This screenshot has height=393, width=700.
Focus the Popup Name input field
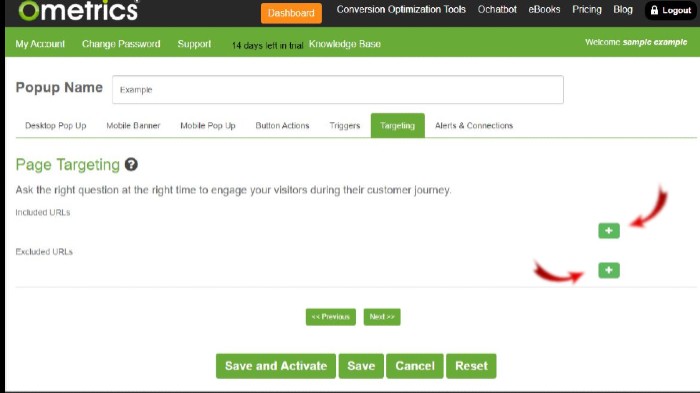[338, 89]
